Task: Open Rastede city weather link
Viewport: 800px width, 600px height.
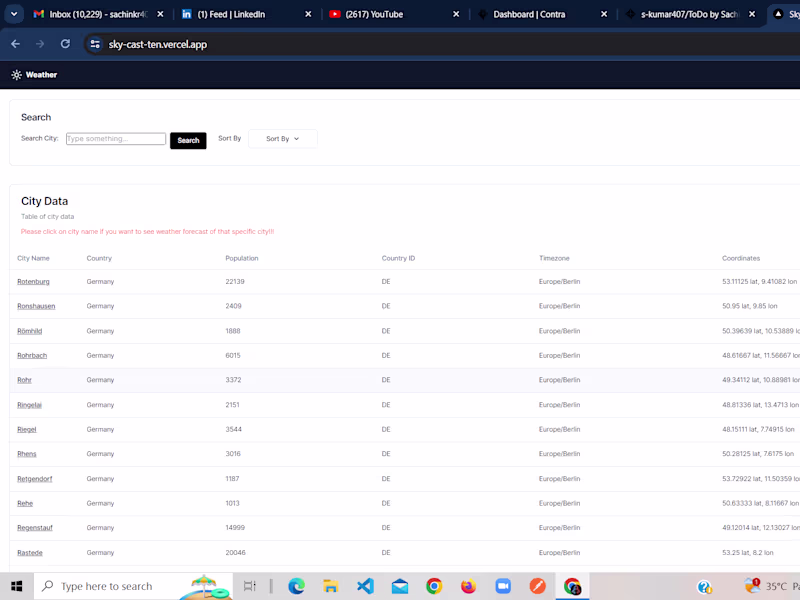Action: click(x=30, y=553)
